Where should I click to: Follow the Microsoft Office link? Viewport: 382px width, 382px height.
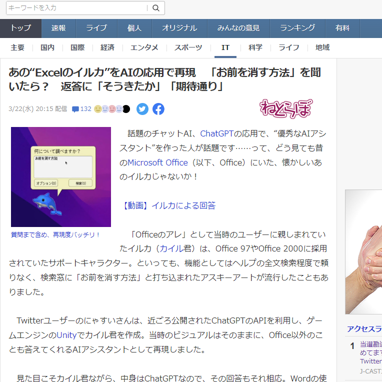pyautogui.click(x=158, y=163)
